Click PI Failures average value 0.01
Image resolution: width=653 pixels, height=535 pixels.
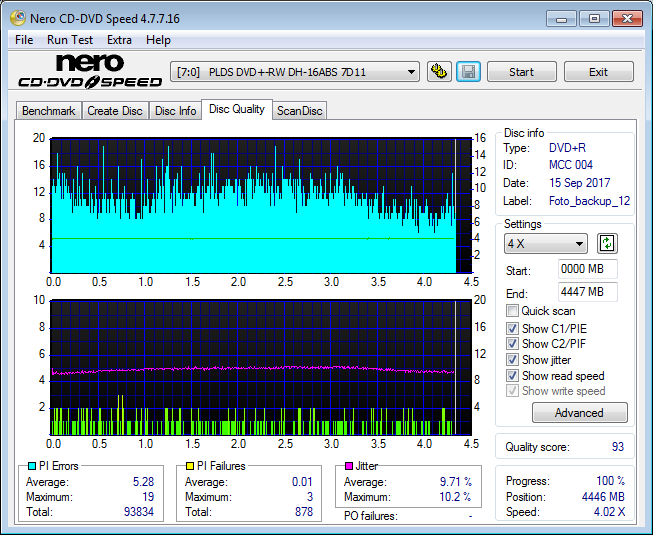click(302, 482)
